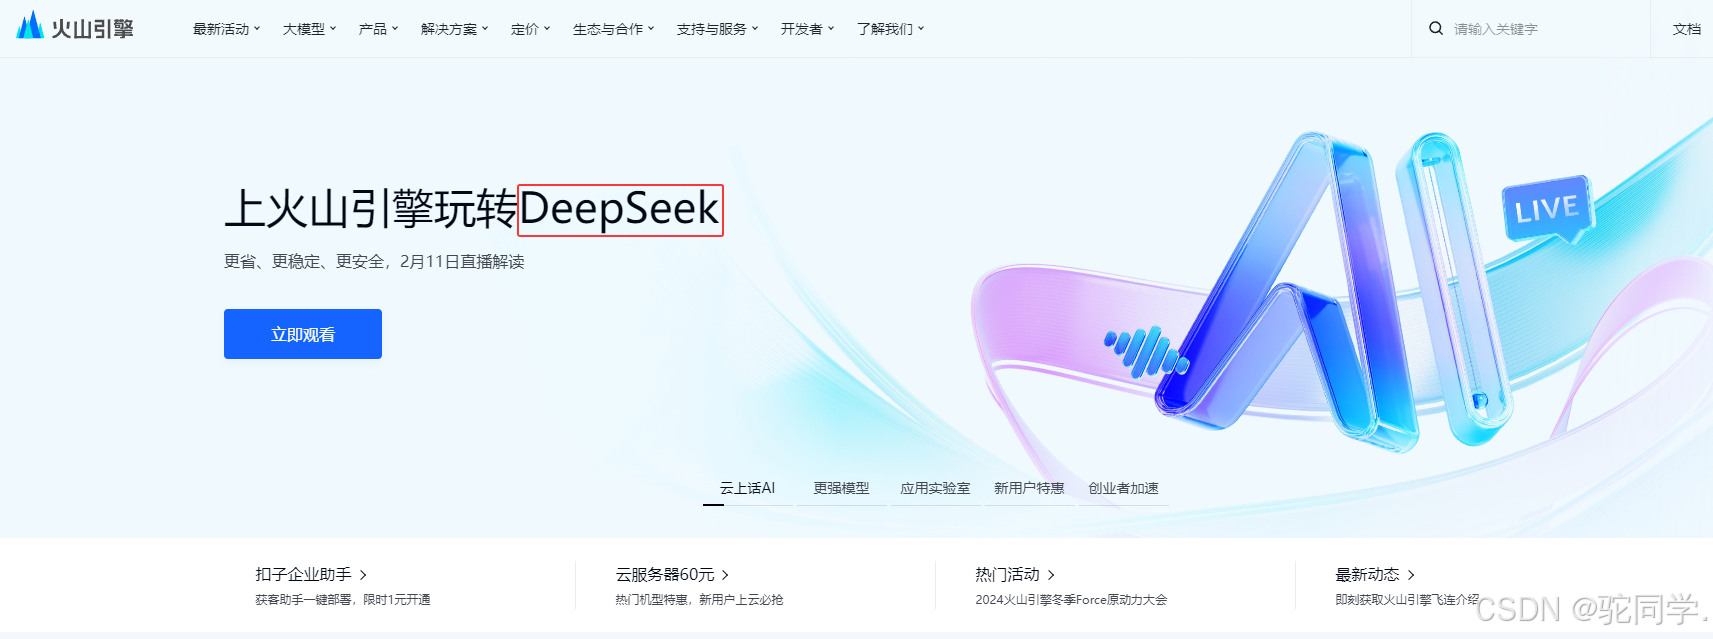Click the search magnifier icon

(1436, 29)
